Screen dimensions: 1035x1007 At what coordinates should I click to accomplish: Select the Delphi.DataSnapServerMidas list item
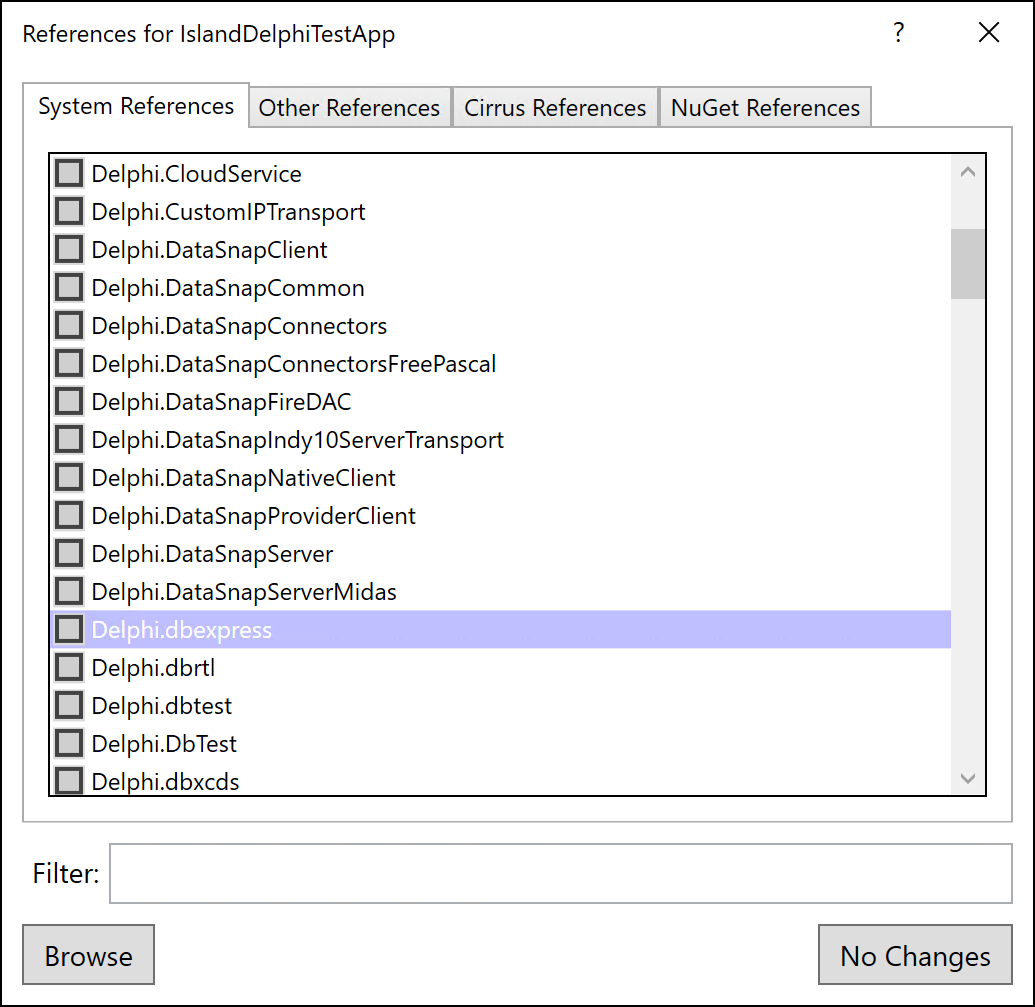pyautogui.click(x=501, y=592)
